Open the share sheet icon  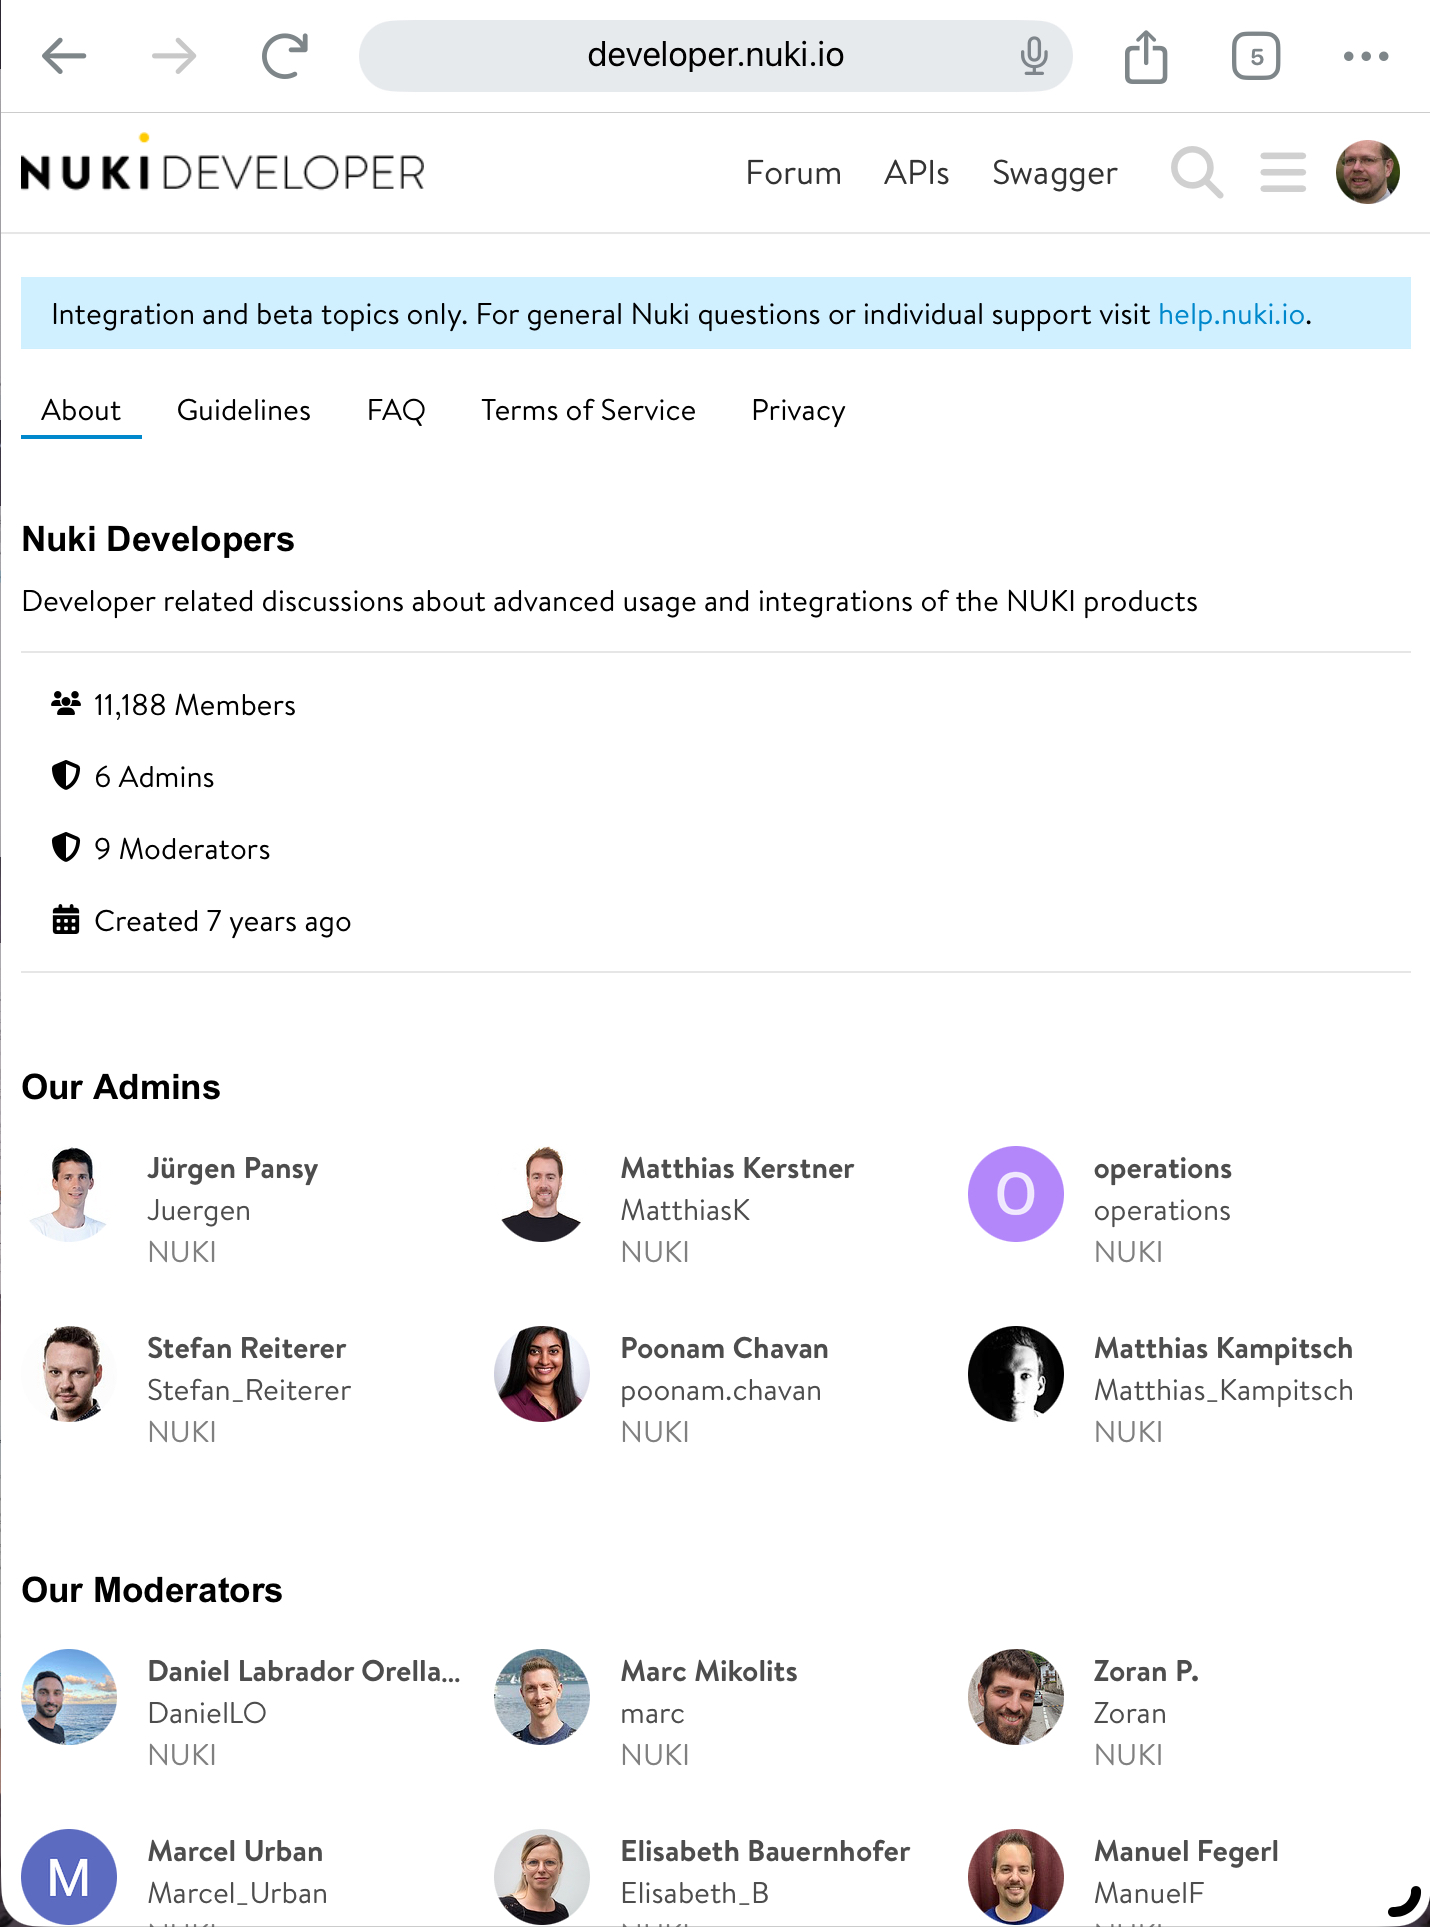1146,56
